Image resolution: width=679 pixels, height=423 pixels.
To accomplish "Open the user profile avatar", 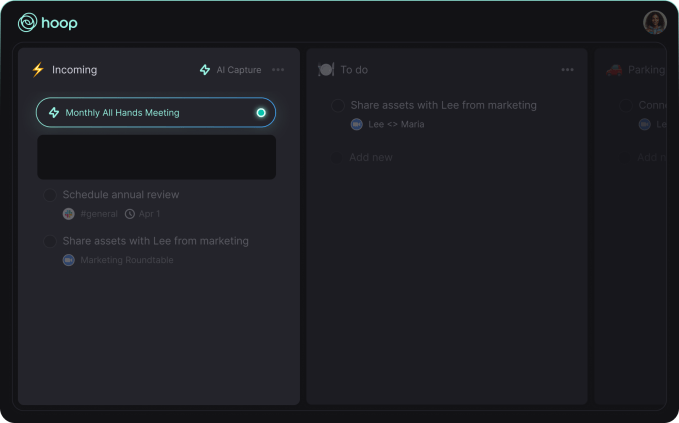I will point(654,22).
